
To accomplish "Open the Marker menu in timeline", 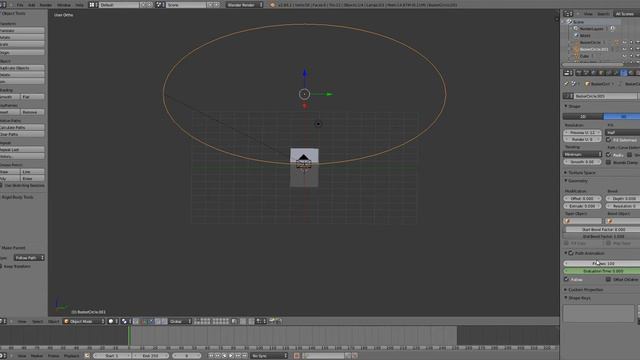I will point(37,356).
